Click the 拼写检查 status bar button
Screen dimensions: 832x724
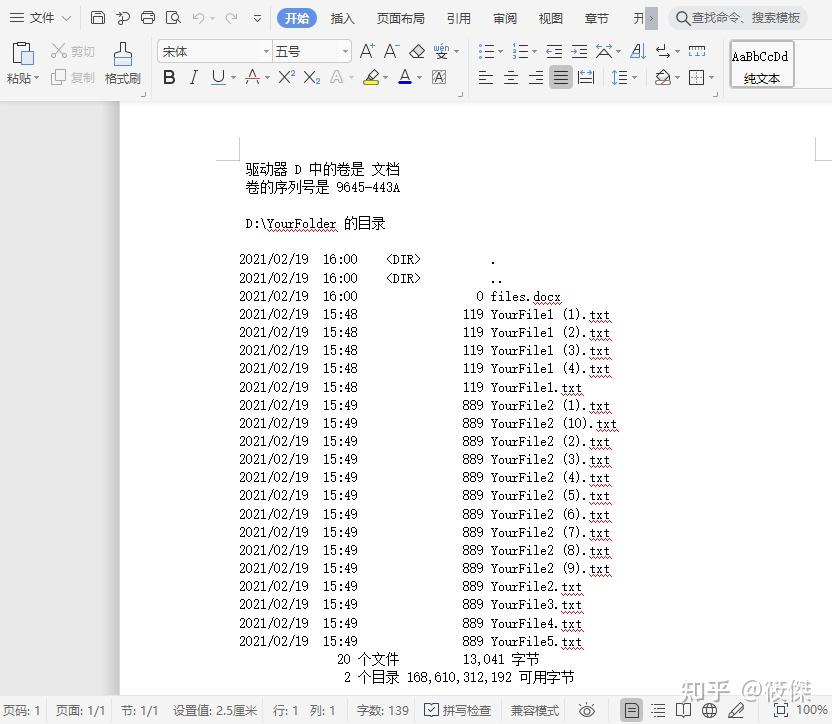(458, 710)
